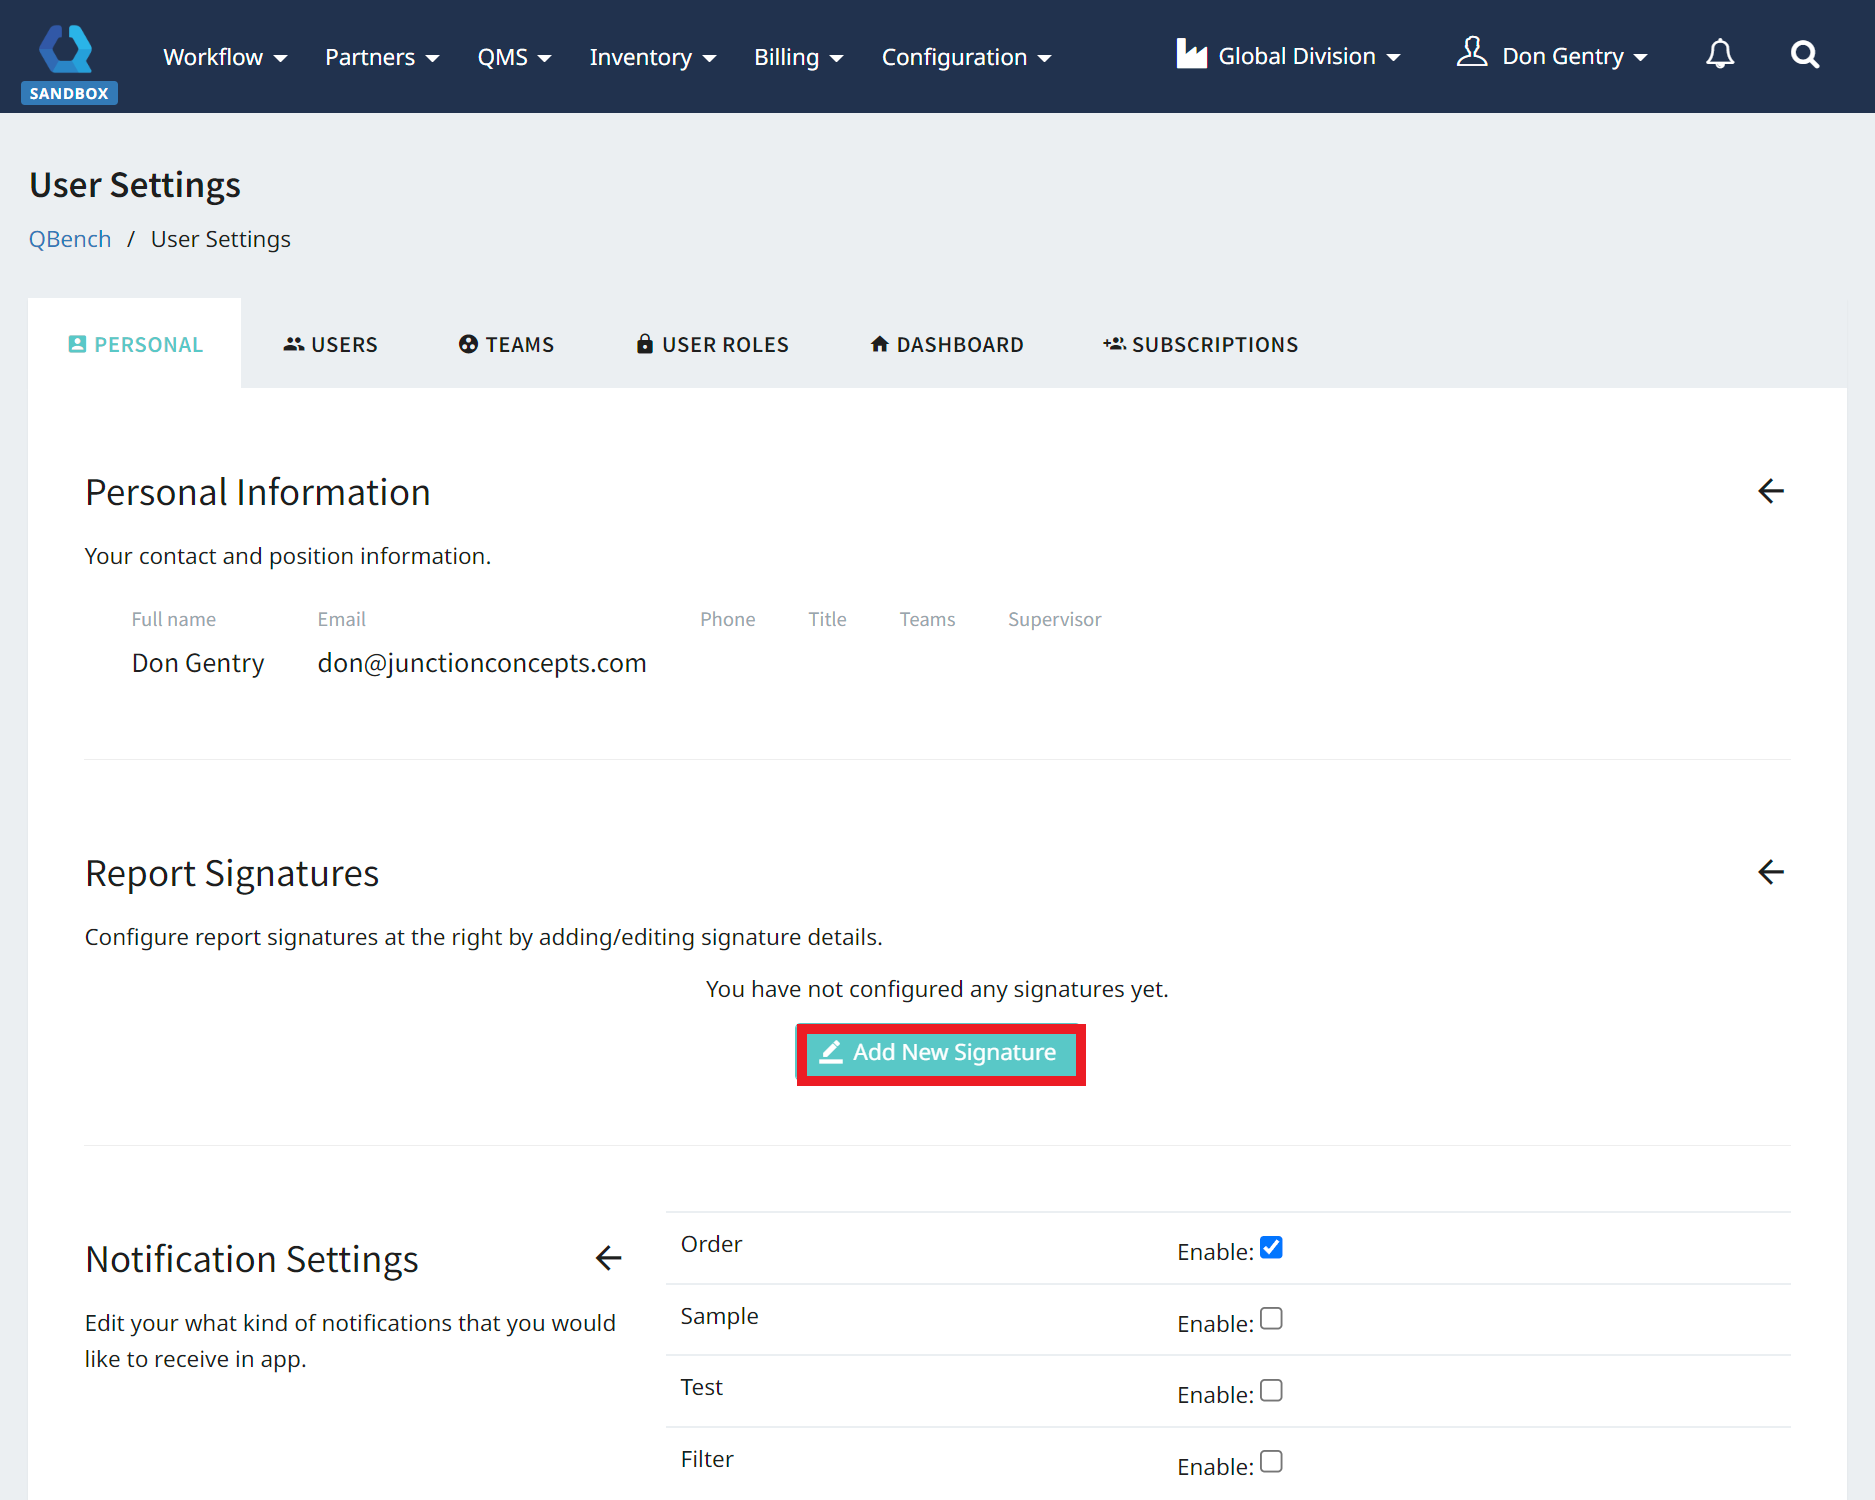Image resolution: width=1875 pixels, height=1500 pixels.
Task: Switch to the Users tab
Action: click(x=330, y=344)
